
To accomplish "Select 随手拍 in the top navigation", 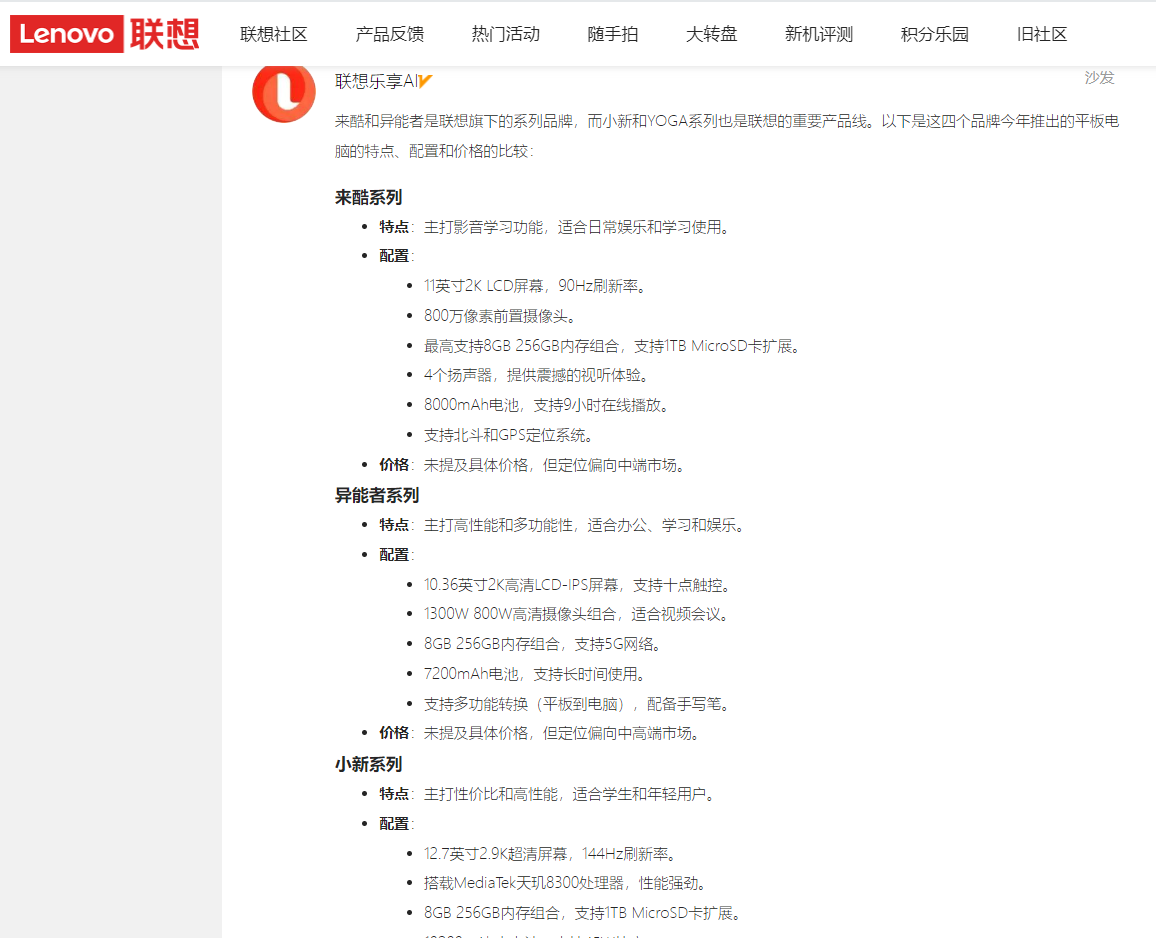I will (x=613, y=34).
